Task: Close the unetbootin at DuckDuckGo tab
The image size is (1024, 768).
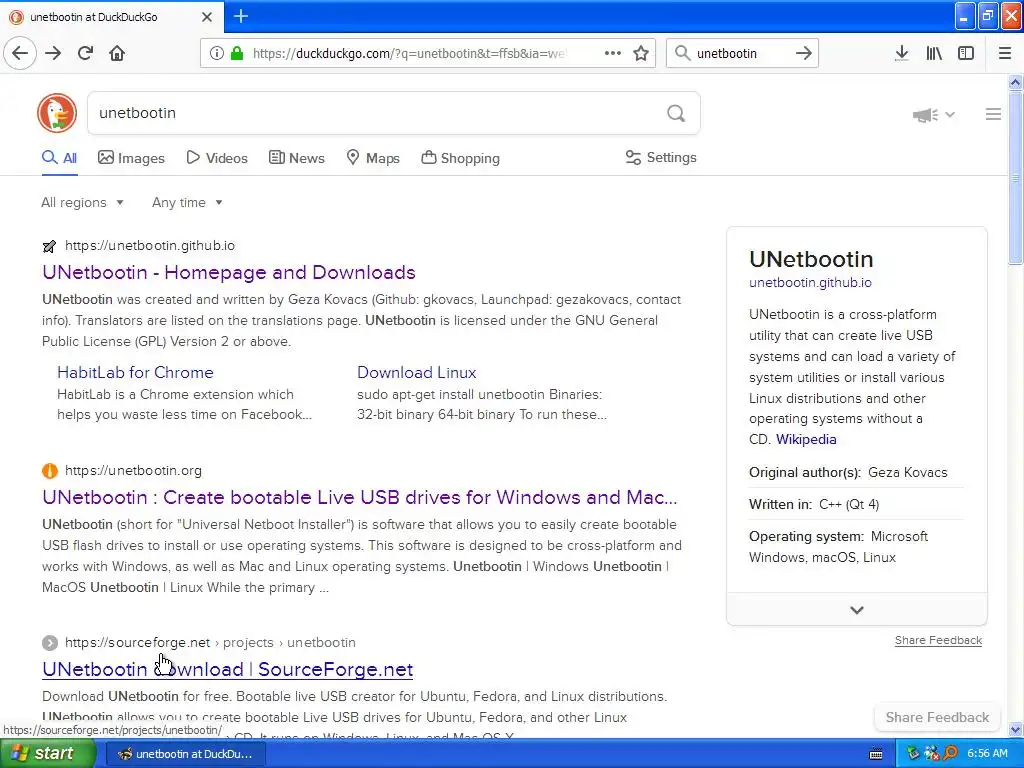Action: click(x=207, y=17)
